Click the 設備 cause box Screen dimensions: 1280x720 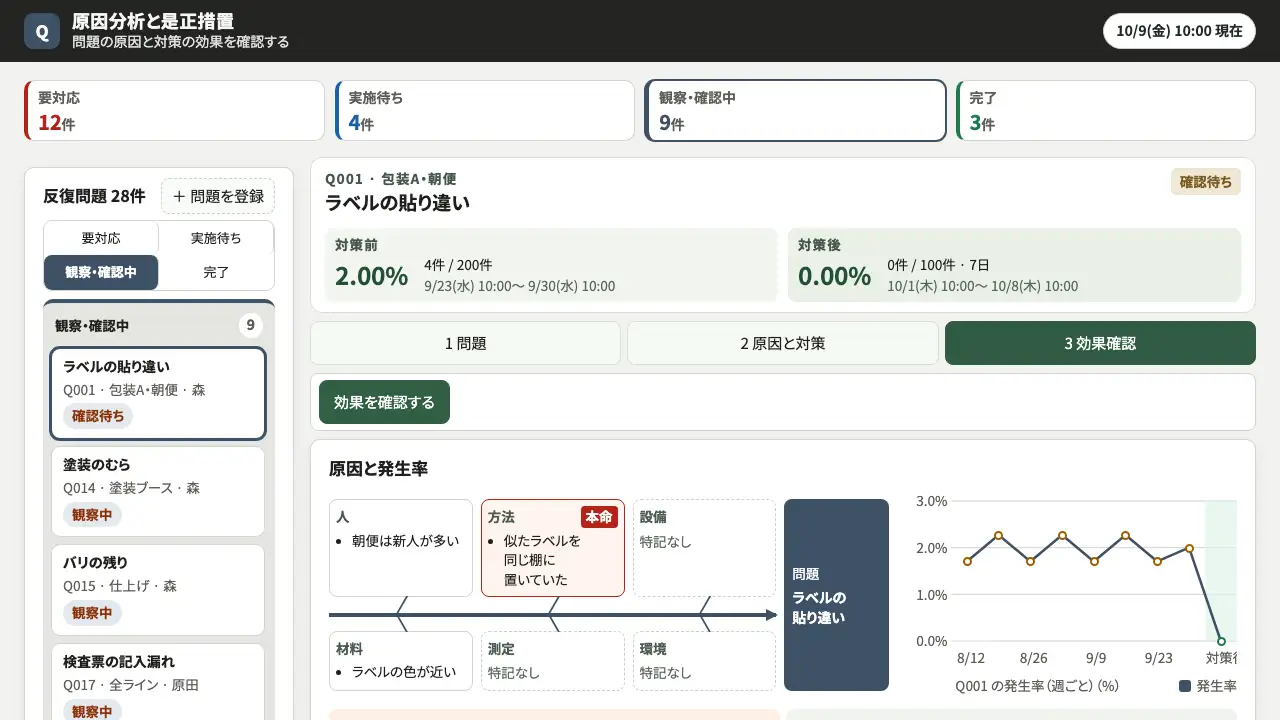704,548
